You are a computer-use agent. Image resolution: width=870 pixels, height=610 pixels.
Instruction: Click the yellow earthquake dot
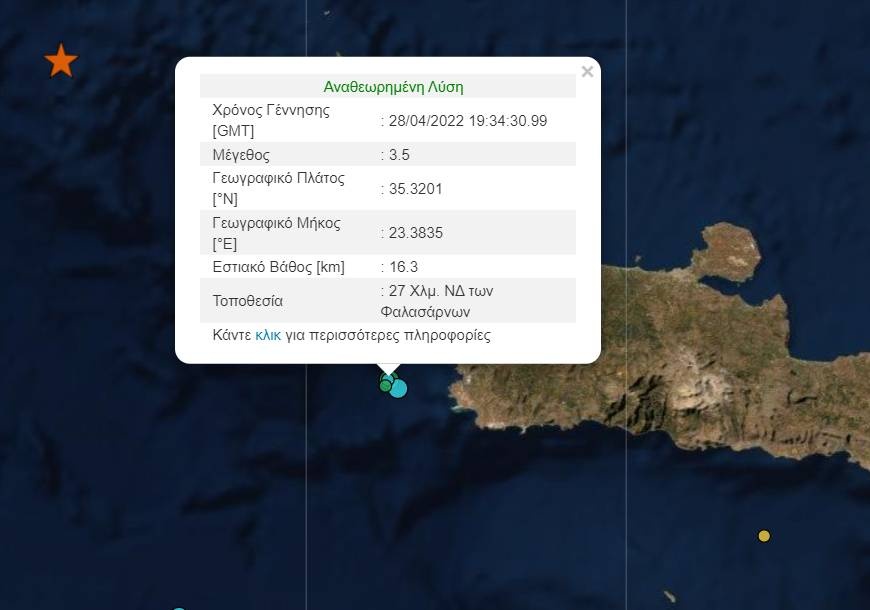pyautogui.click(x=764, y=536)
